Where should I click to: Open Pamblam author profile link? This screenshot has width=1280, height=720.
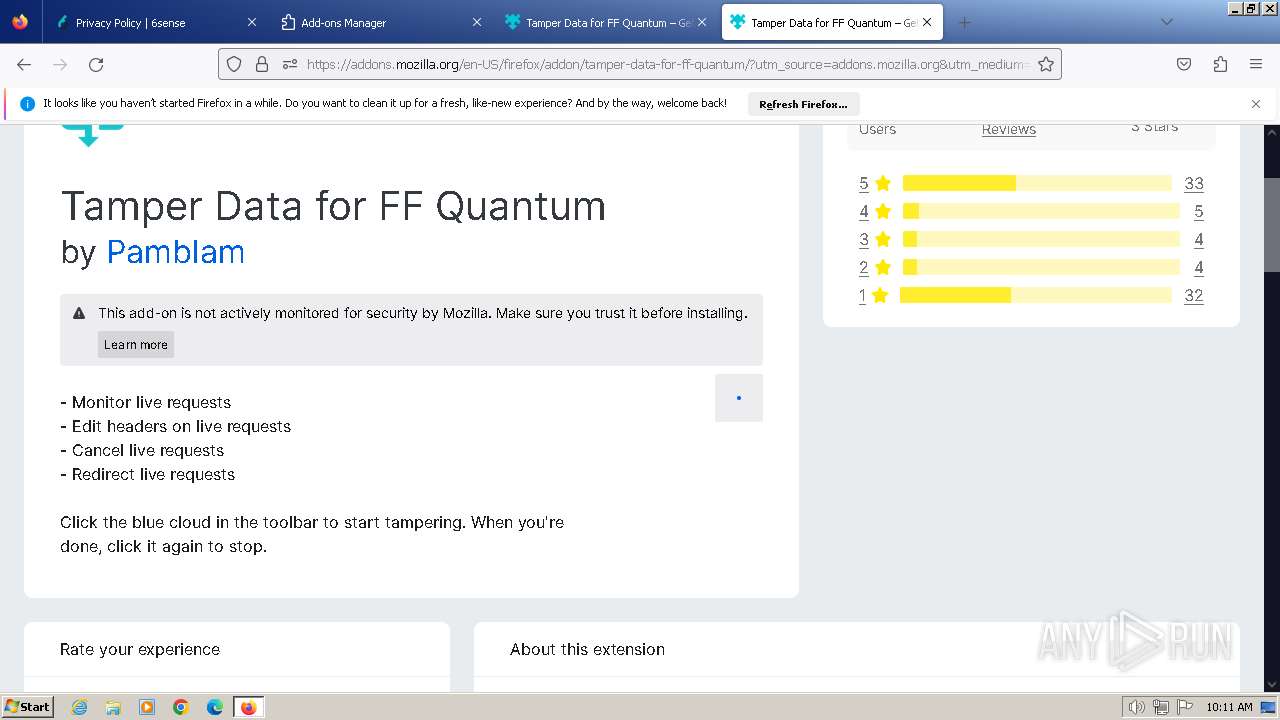tap(175, 252)
